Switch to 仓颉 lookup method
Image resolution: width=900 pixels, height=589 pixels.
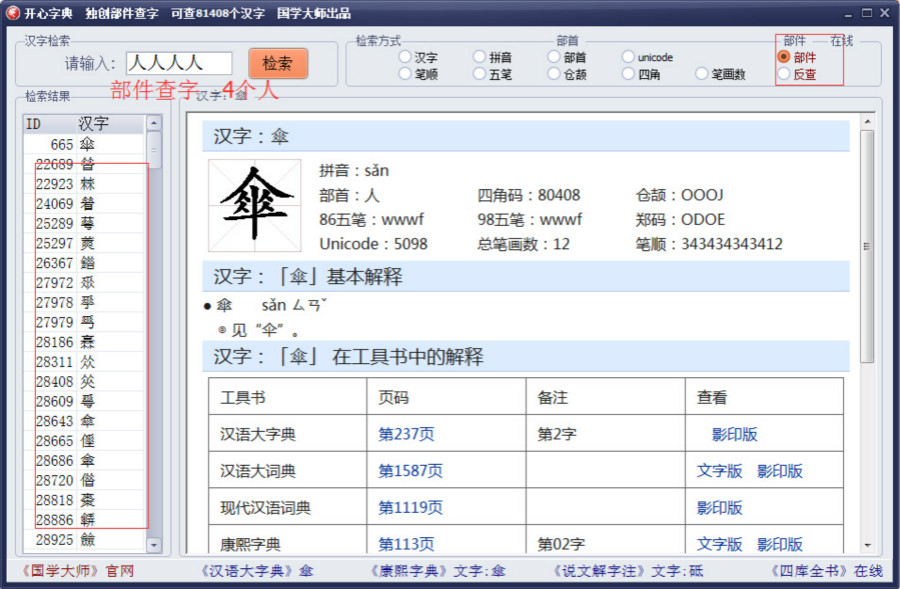click(554, 74)
